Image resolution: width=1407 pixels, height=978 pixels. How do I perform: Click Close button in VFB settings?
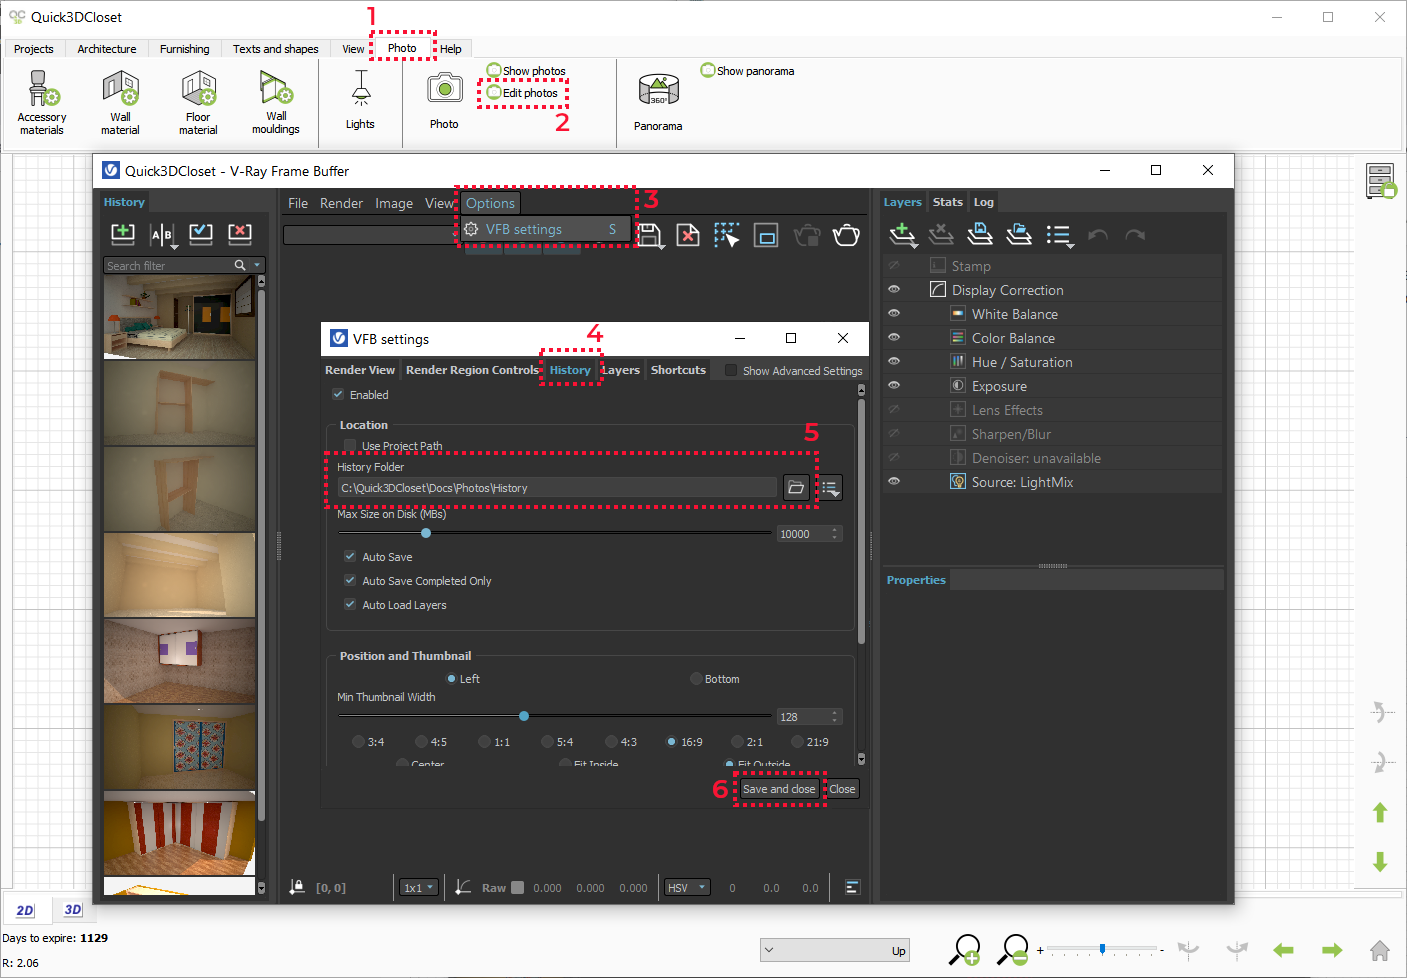click(842, 789)
